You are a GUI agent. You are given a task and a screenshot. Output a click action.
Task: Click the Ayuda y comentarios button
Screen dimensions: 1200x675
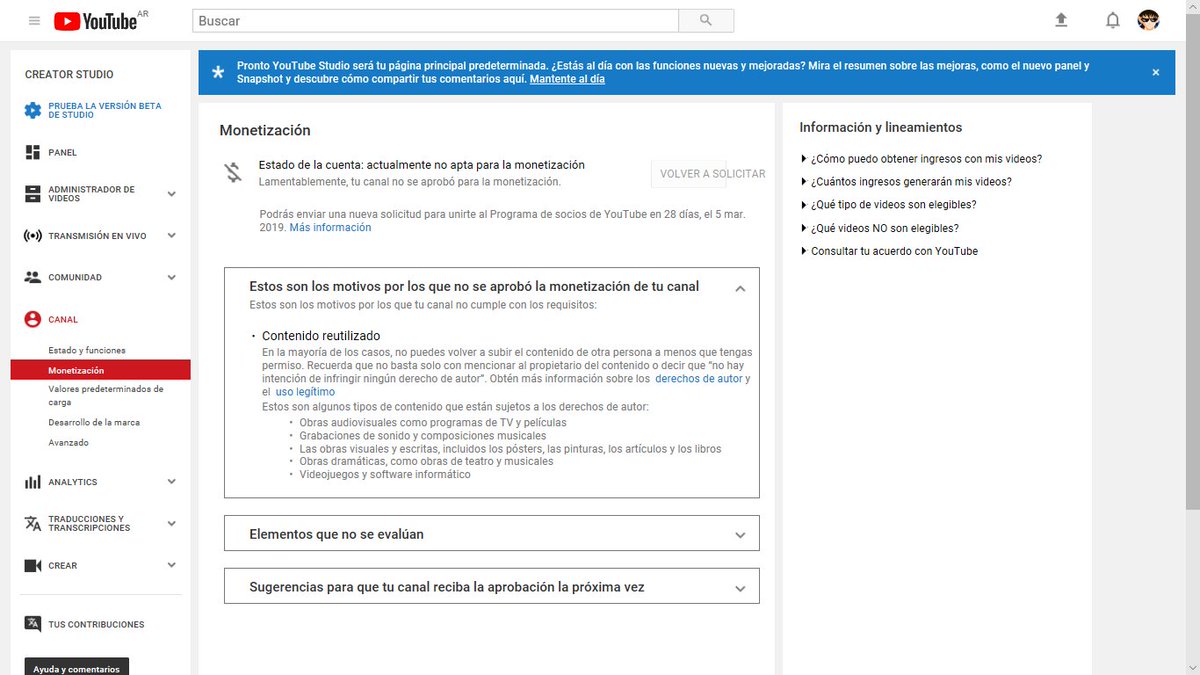pyautogui.click(x=76, y=668)
